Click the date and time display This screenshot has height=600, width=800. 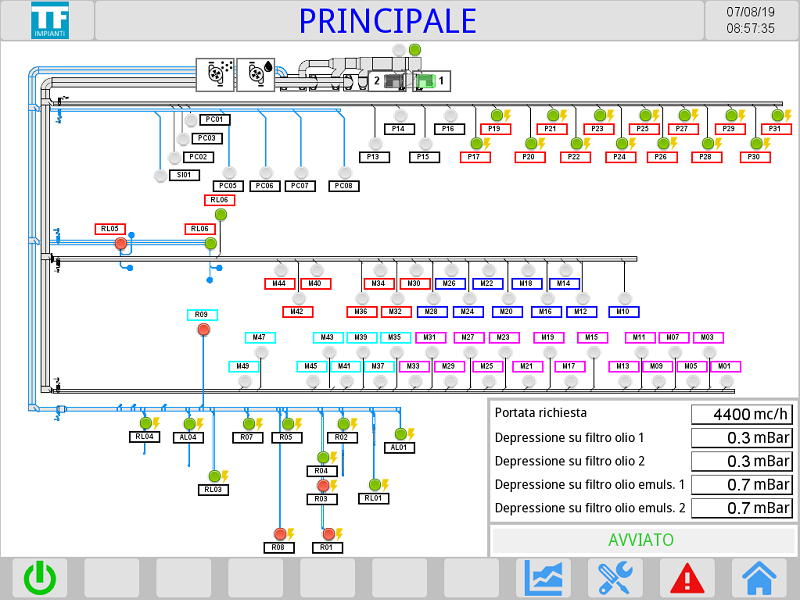(750, 20)
